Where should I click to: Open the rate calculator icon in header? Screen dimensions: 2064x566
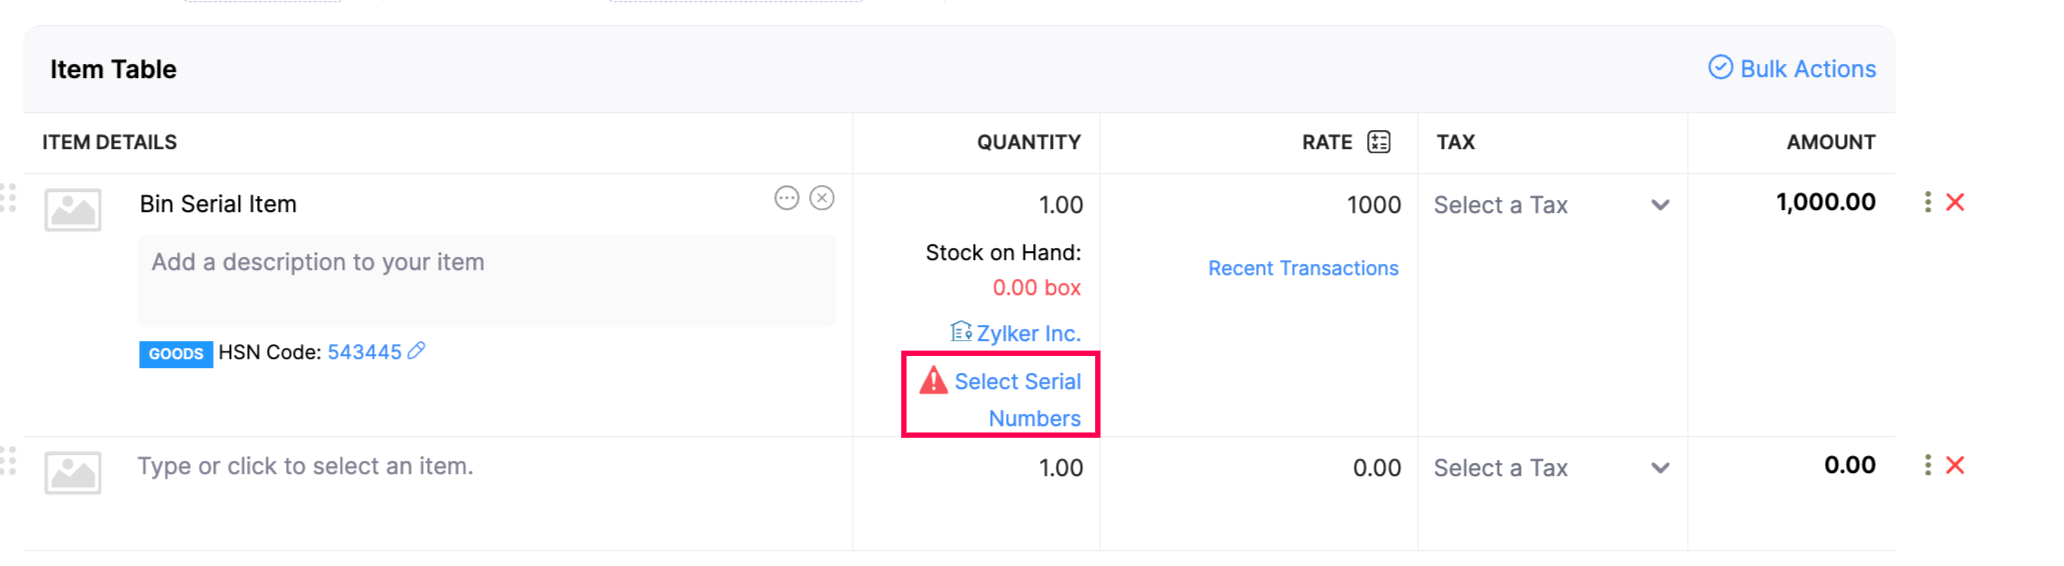point(1379,142)
